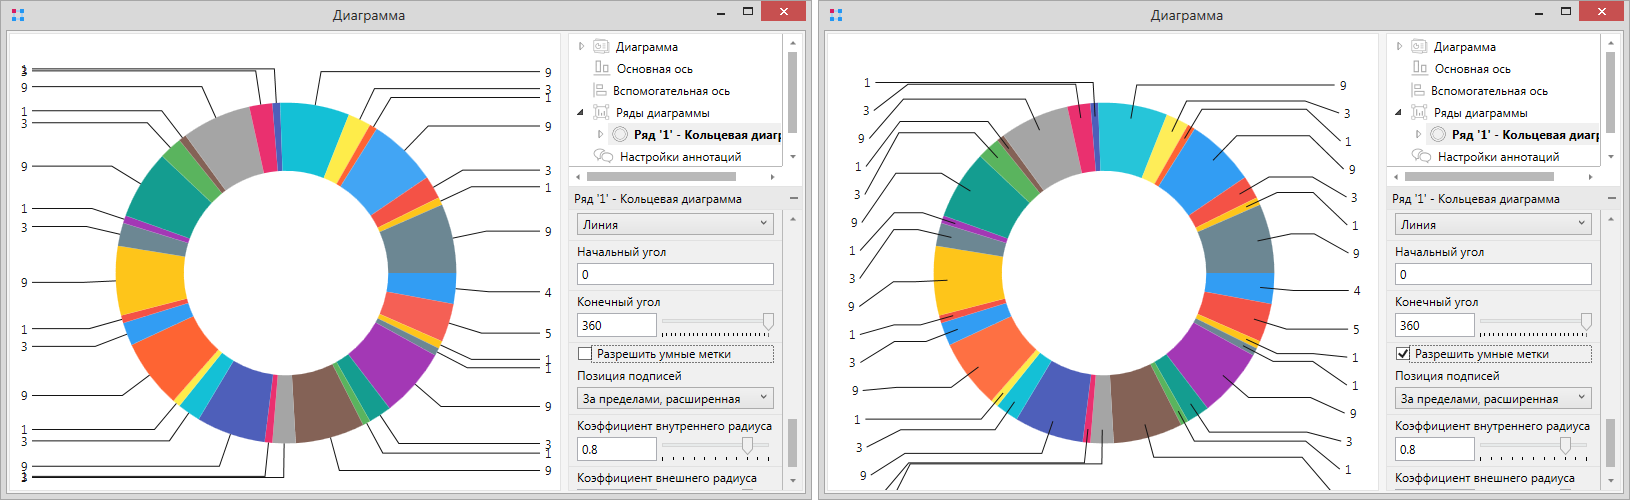
Task: Select 'Ряд 1 - Кольцевая диаграмма' item in right tree
Action: (x=1524, y=134)
